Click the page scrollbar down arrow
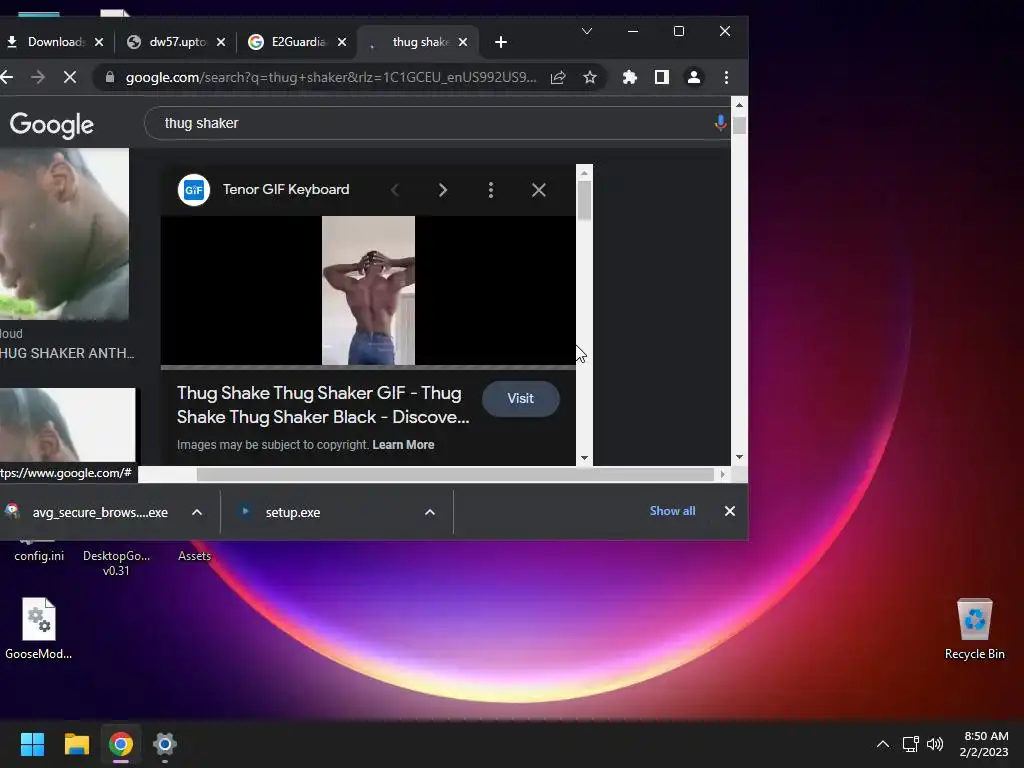 [739, 457]
